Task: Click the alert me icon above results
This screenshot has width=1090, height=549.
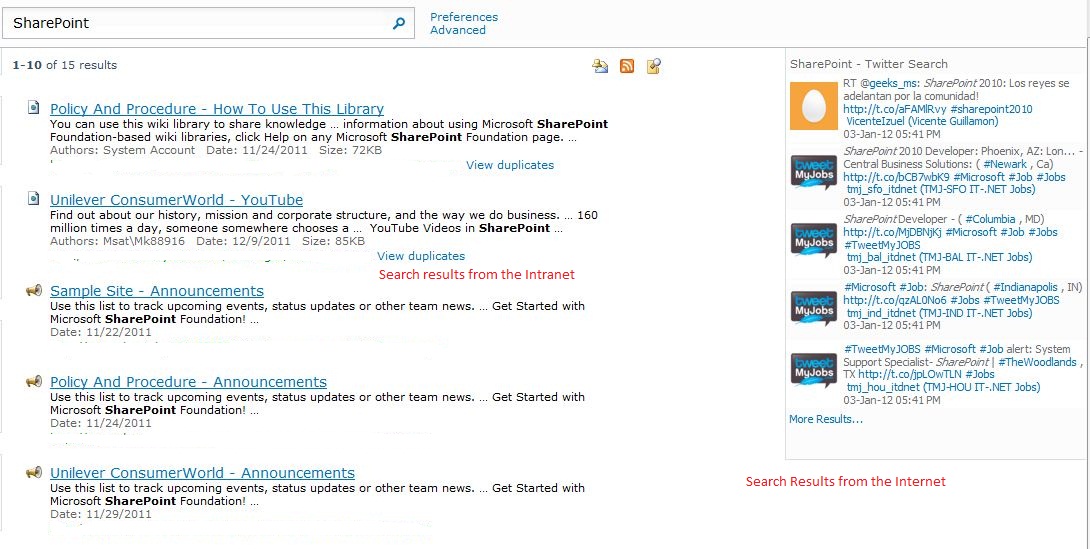Action: pos(600,66)
